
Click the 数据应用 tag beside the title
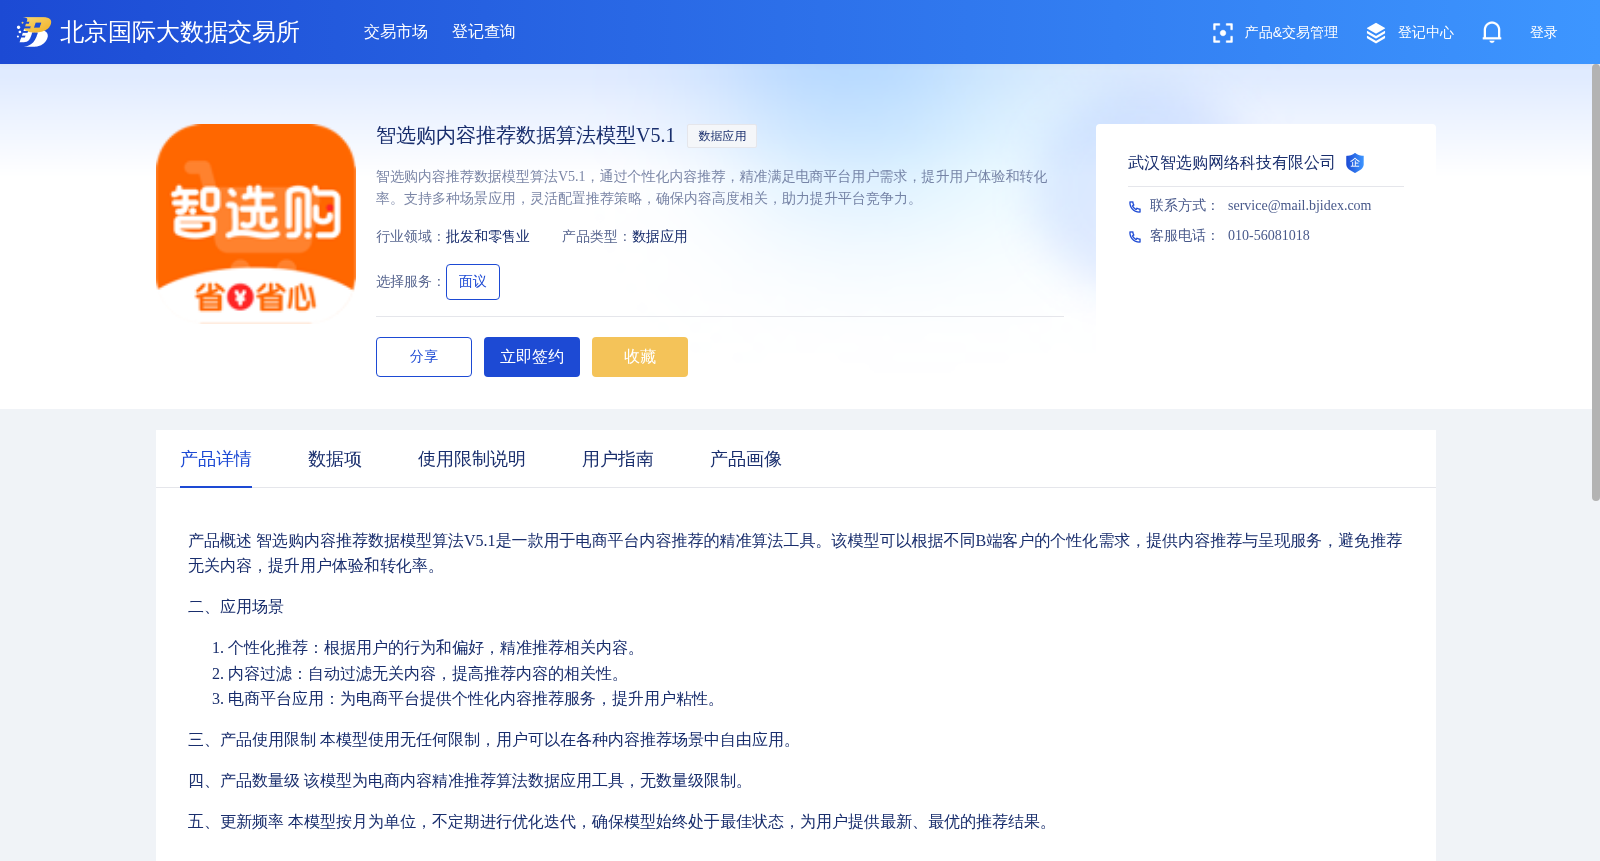(722, 136)
